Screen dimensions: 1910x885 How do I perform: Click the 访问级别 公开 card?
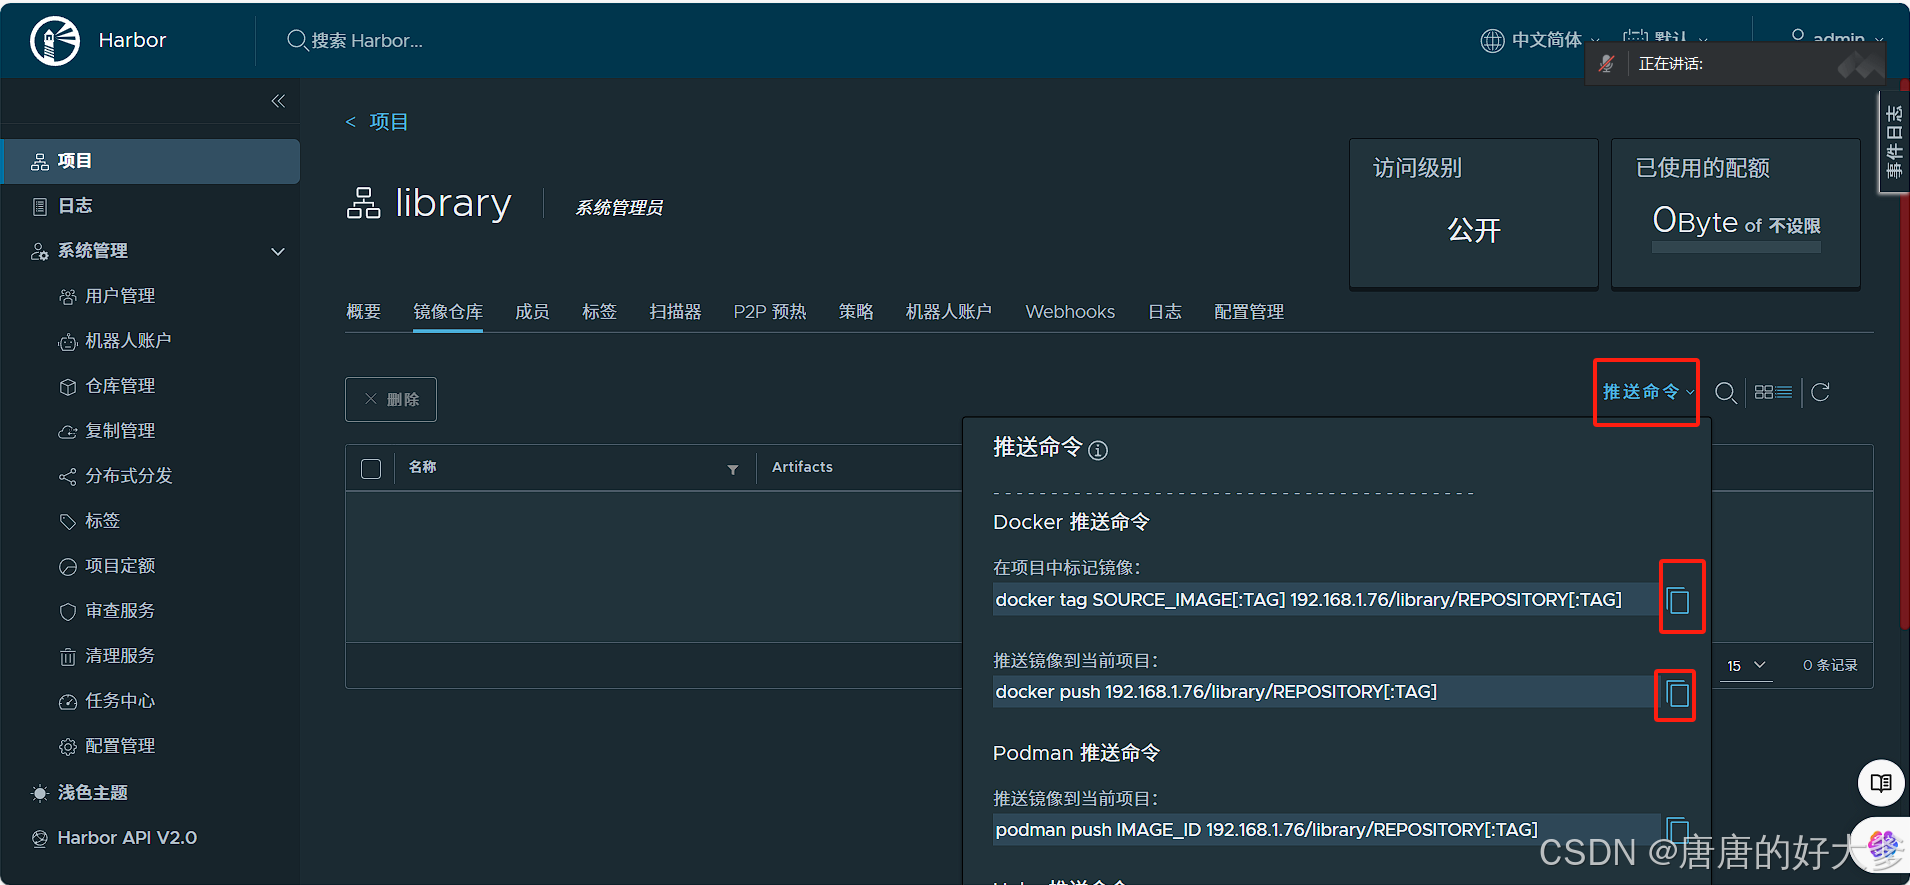[1474, 213]
